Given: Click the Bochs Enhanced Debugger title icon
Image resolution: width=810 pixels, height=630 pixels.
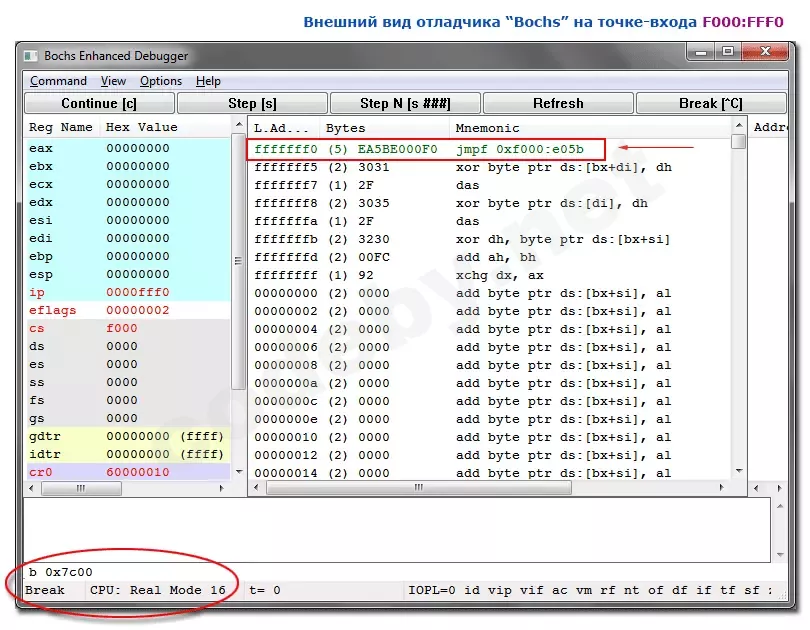Looking at the screenshot, I should [x=30, y=56].
